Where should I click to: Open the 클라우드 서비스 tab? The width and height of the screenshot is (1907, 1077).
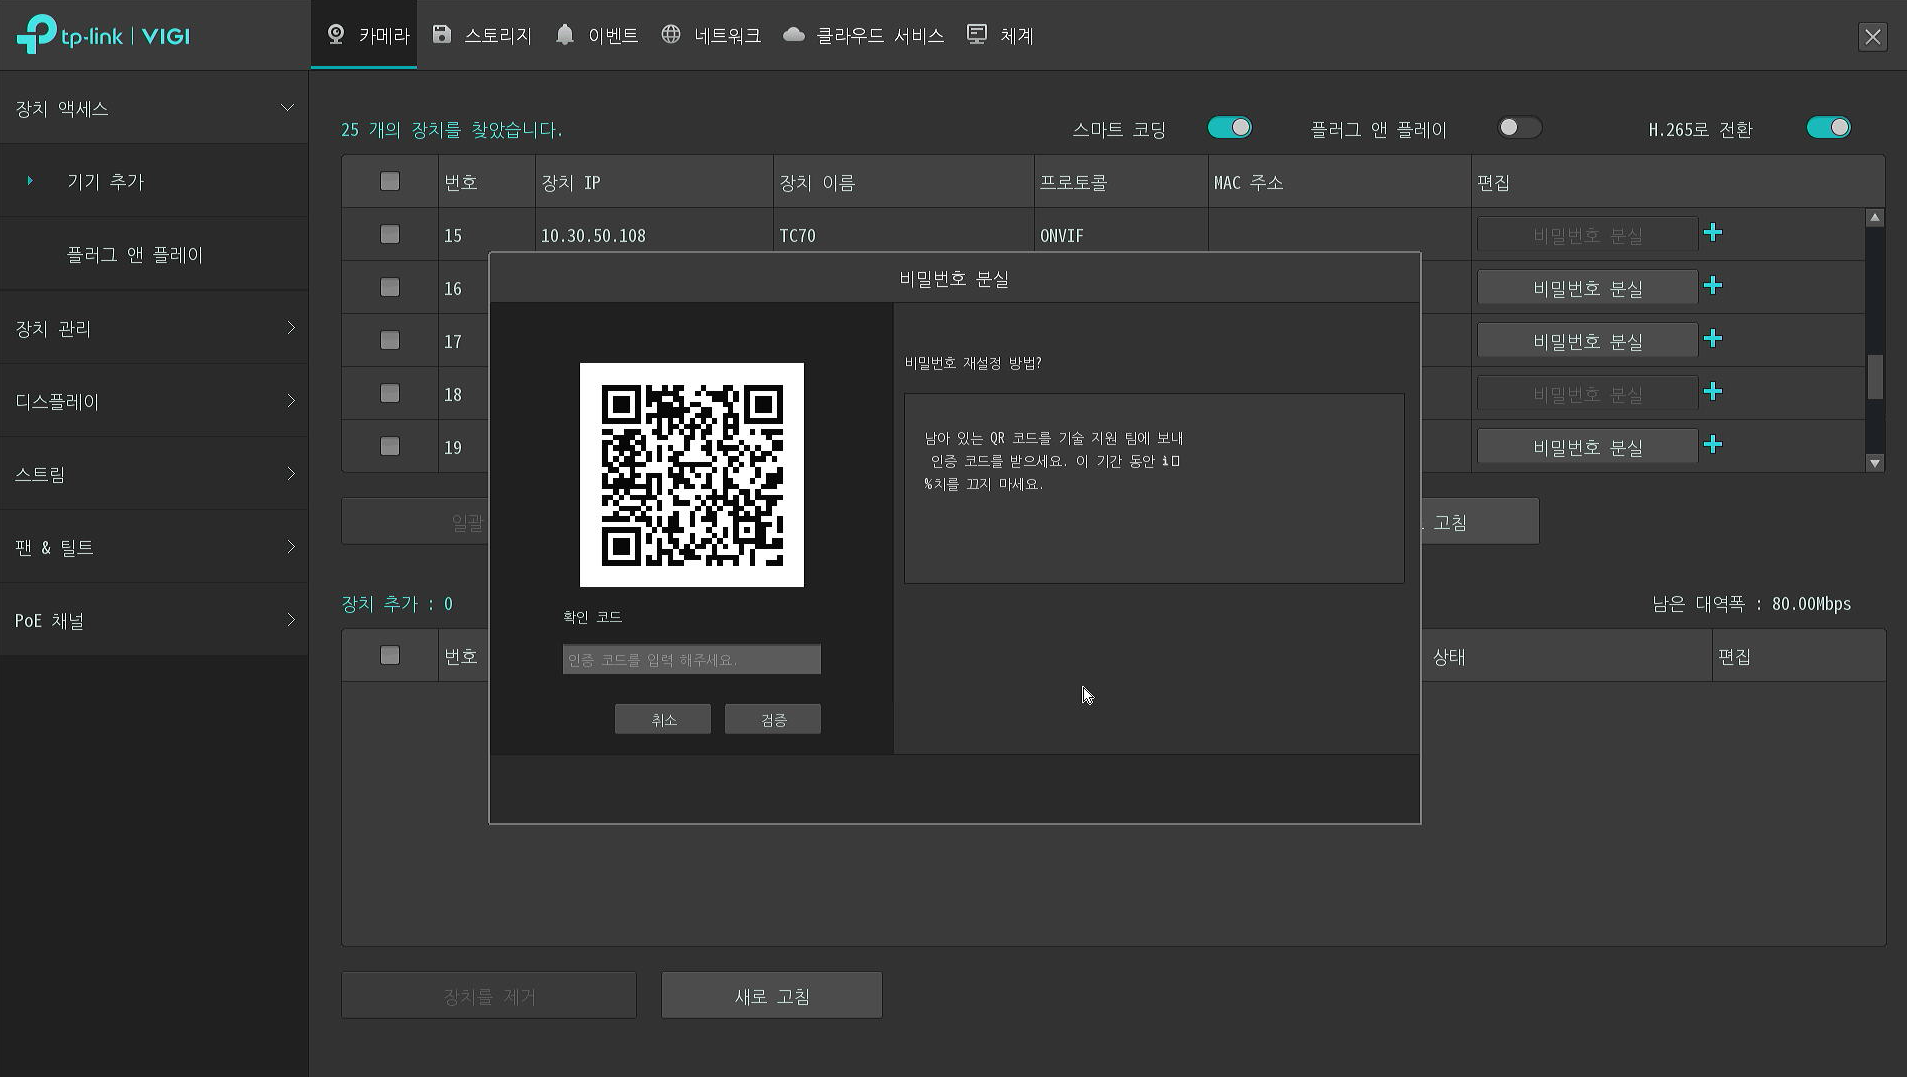pos(863,35)
